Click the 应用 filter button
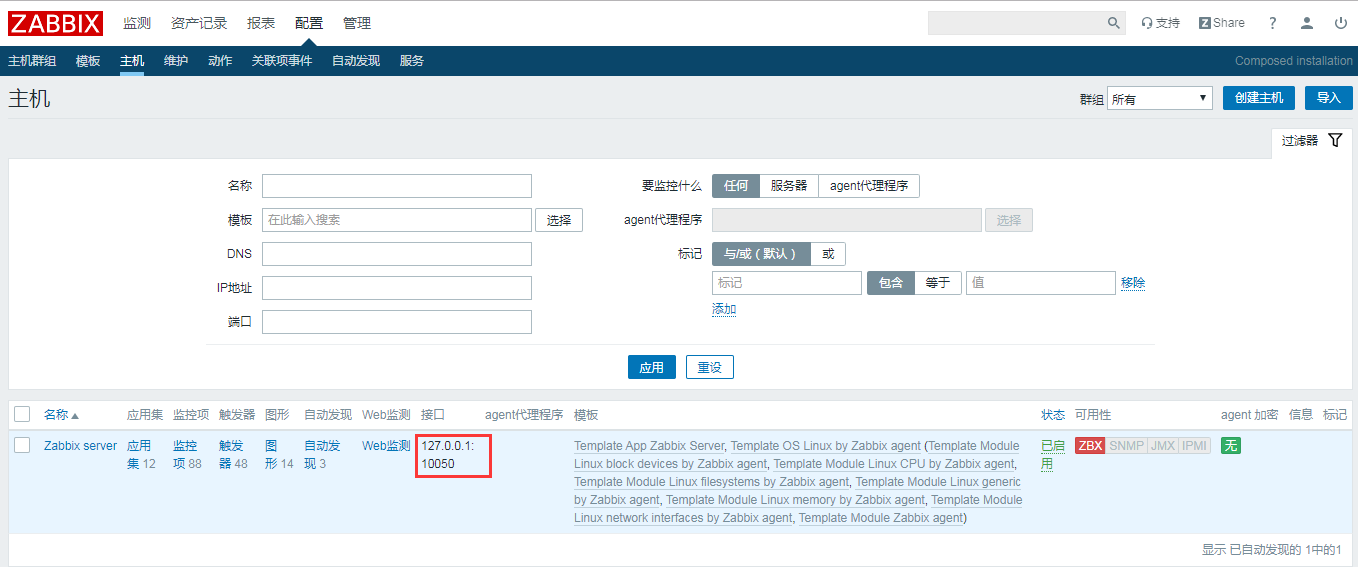1358x567 pixels. [x=652, y=367]
